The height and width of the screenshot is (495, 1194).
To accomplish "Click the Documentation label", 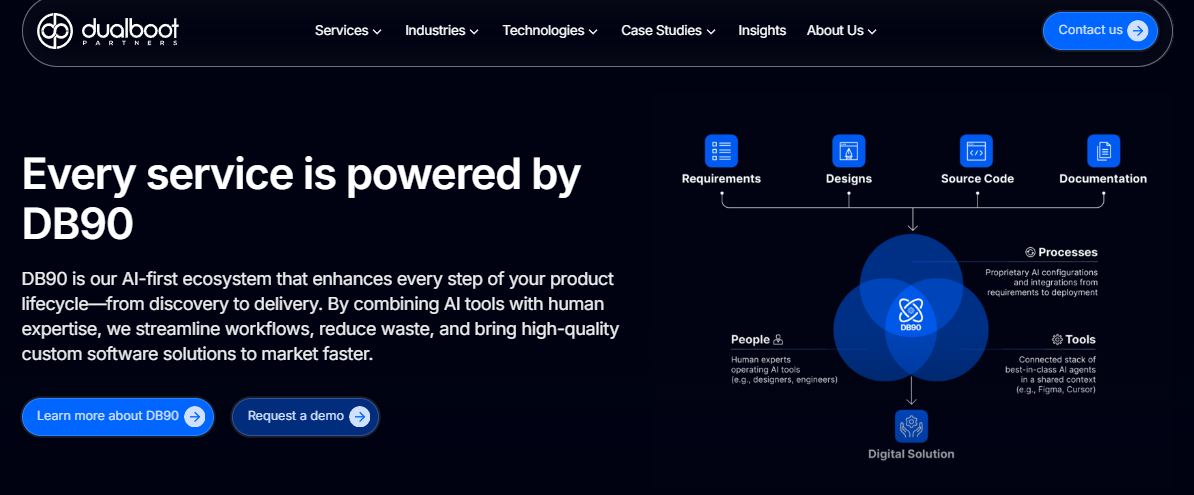I will coord(1103,179).
